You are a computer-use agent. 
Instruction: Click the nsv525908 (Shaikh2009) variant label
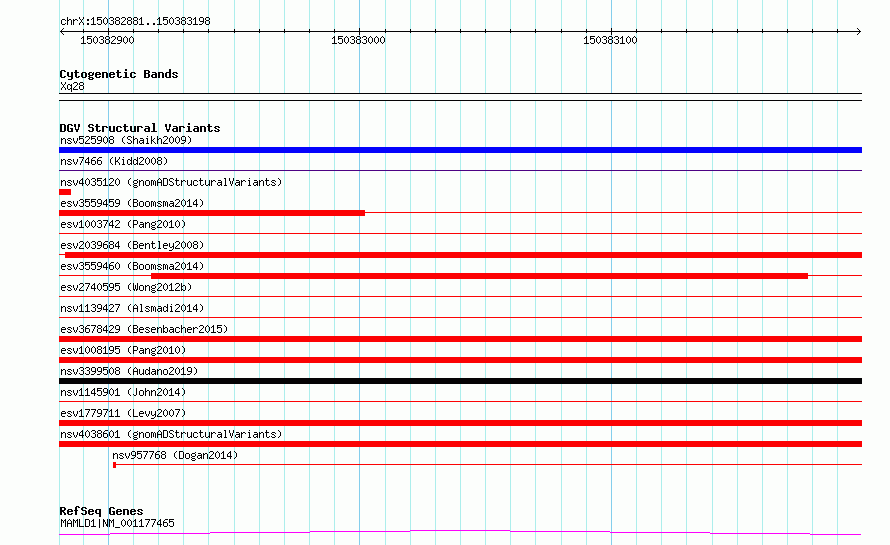pyautogui.click(x=126, y=140)
